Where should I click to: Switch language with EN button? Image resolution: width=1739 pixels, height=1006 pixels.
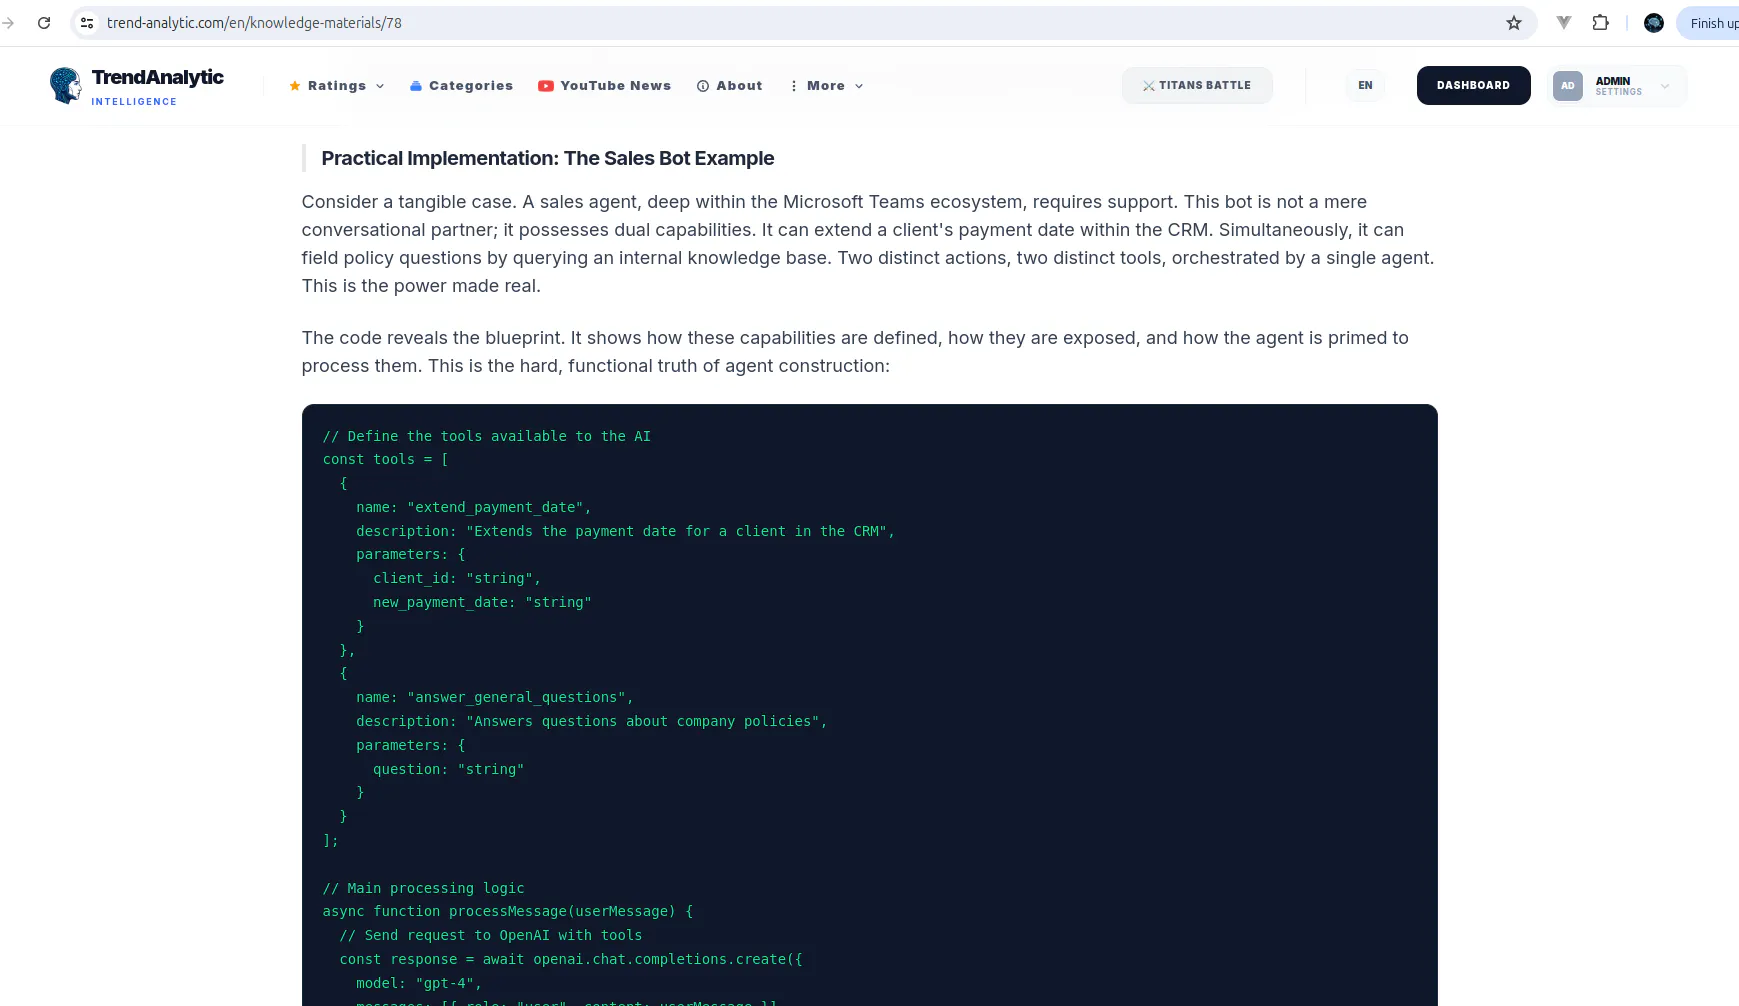pyautogui.click(x=1365, y=85)
